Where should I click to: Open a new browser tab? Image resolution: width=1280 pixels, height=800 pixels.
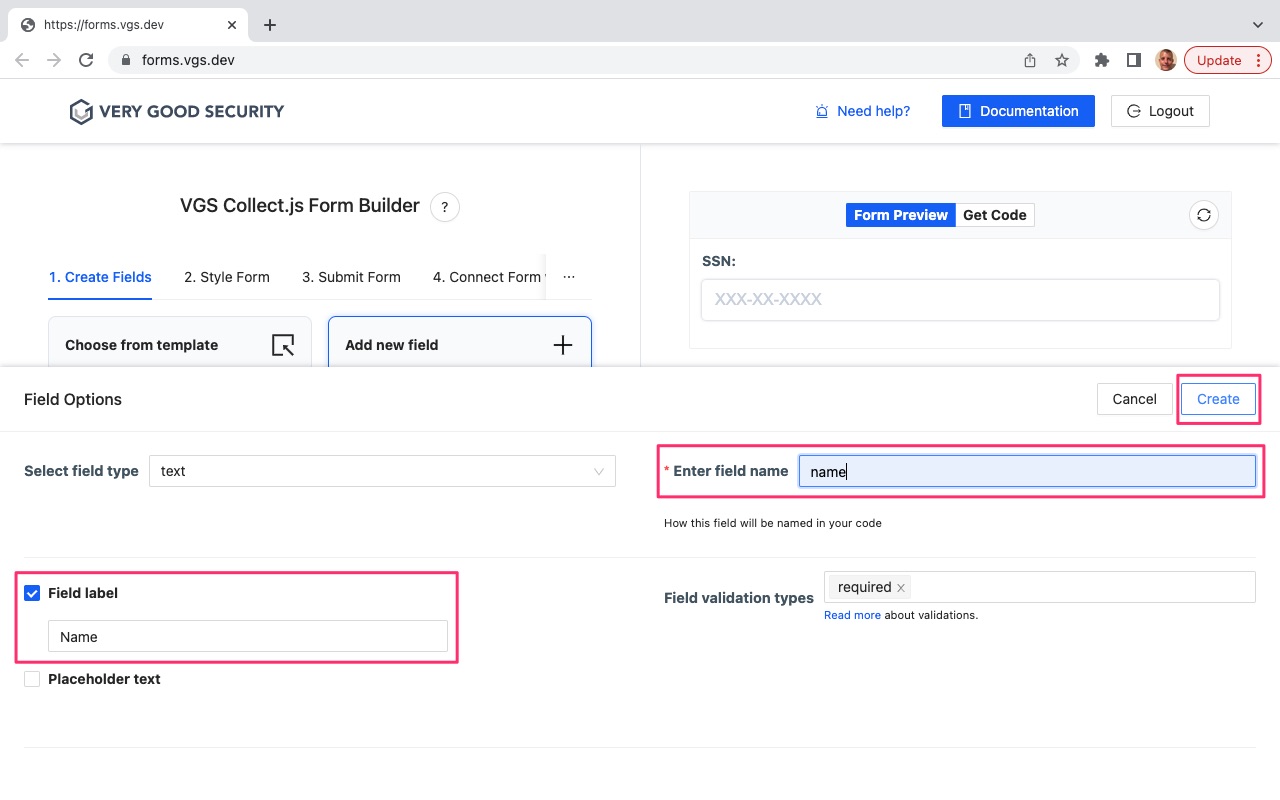pyautogui.click(x=270, y=25)
